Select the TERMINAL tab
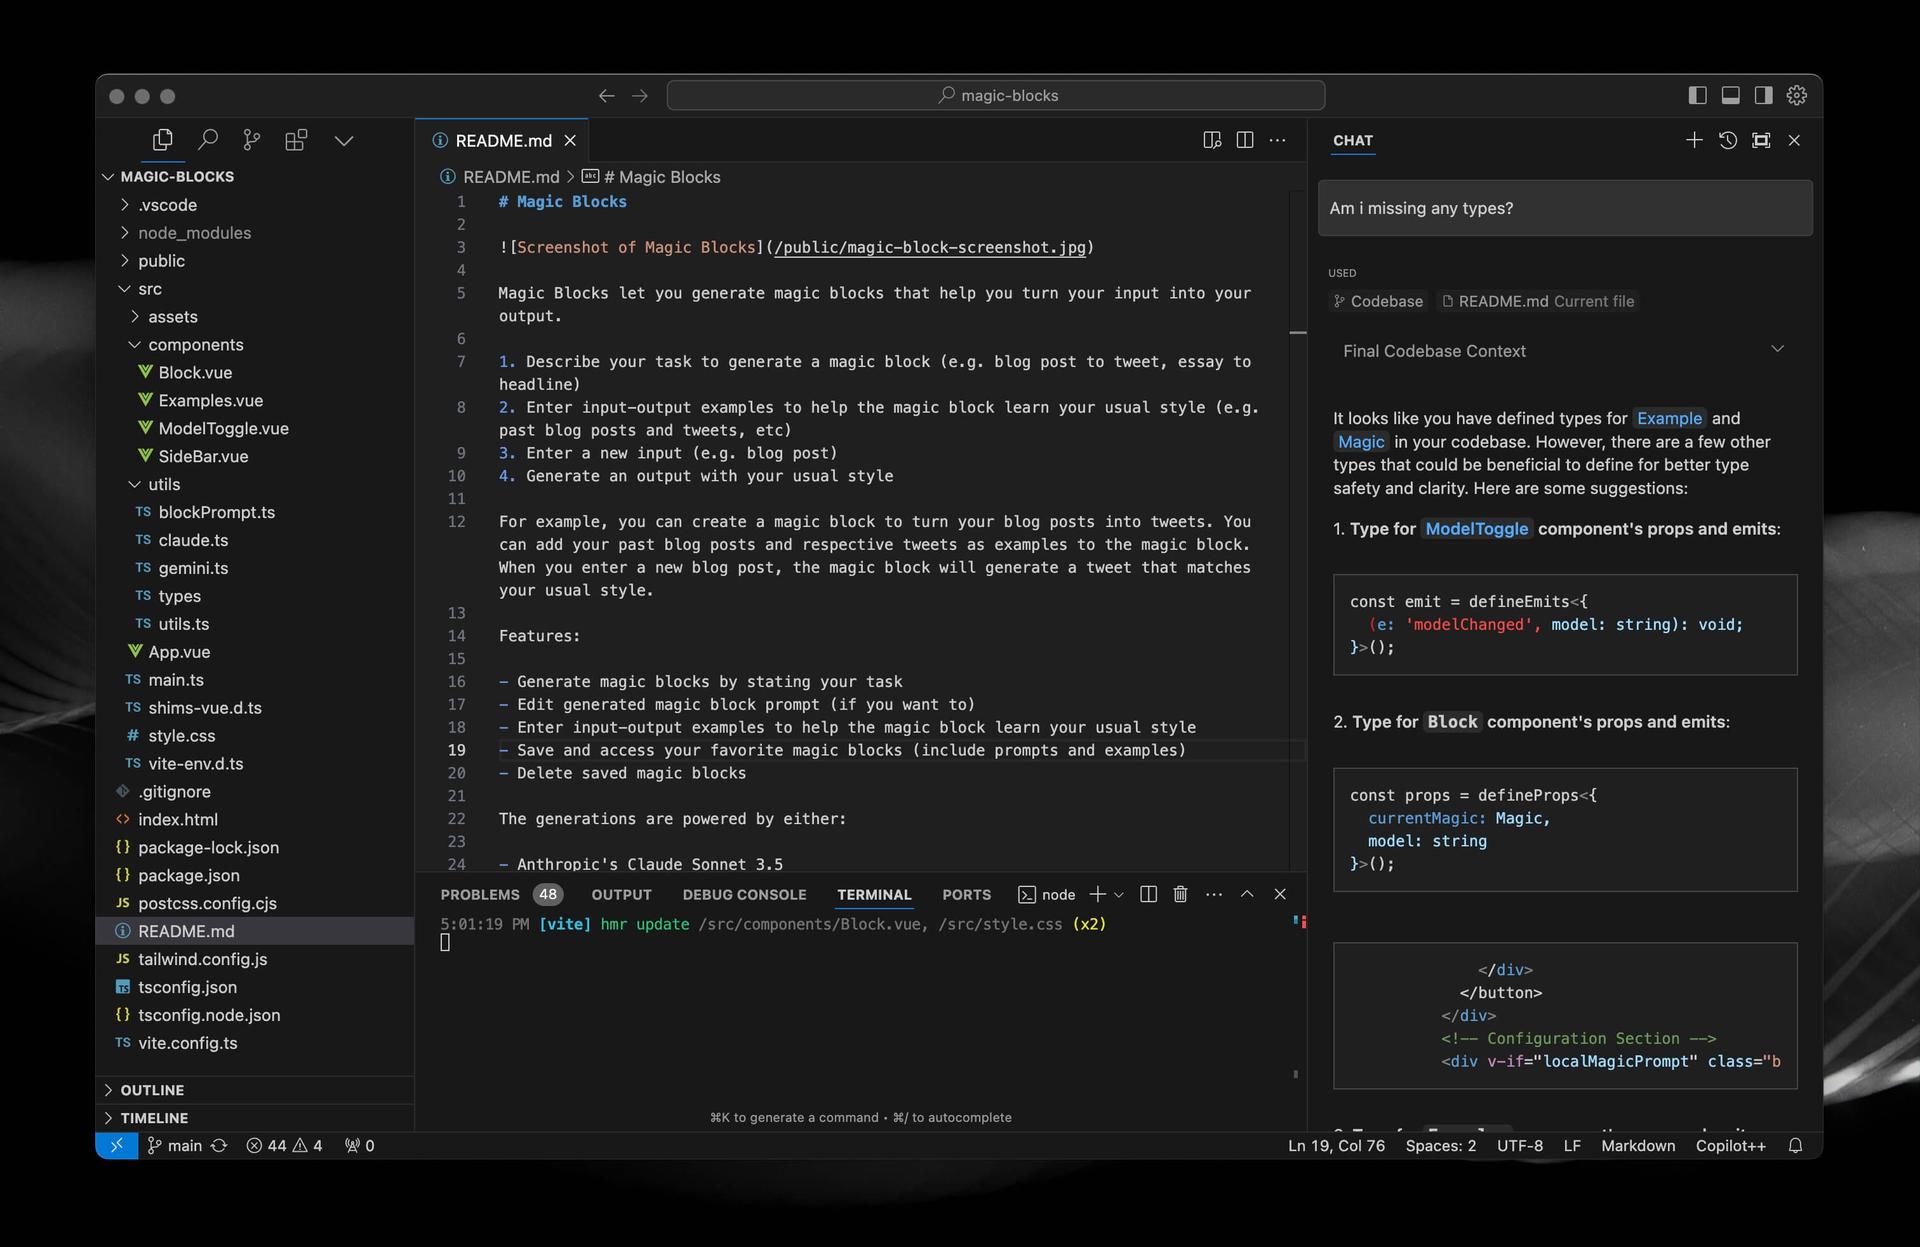 [x=874, y=895]
